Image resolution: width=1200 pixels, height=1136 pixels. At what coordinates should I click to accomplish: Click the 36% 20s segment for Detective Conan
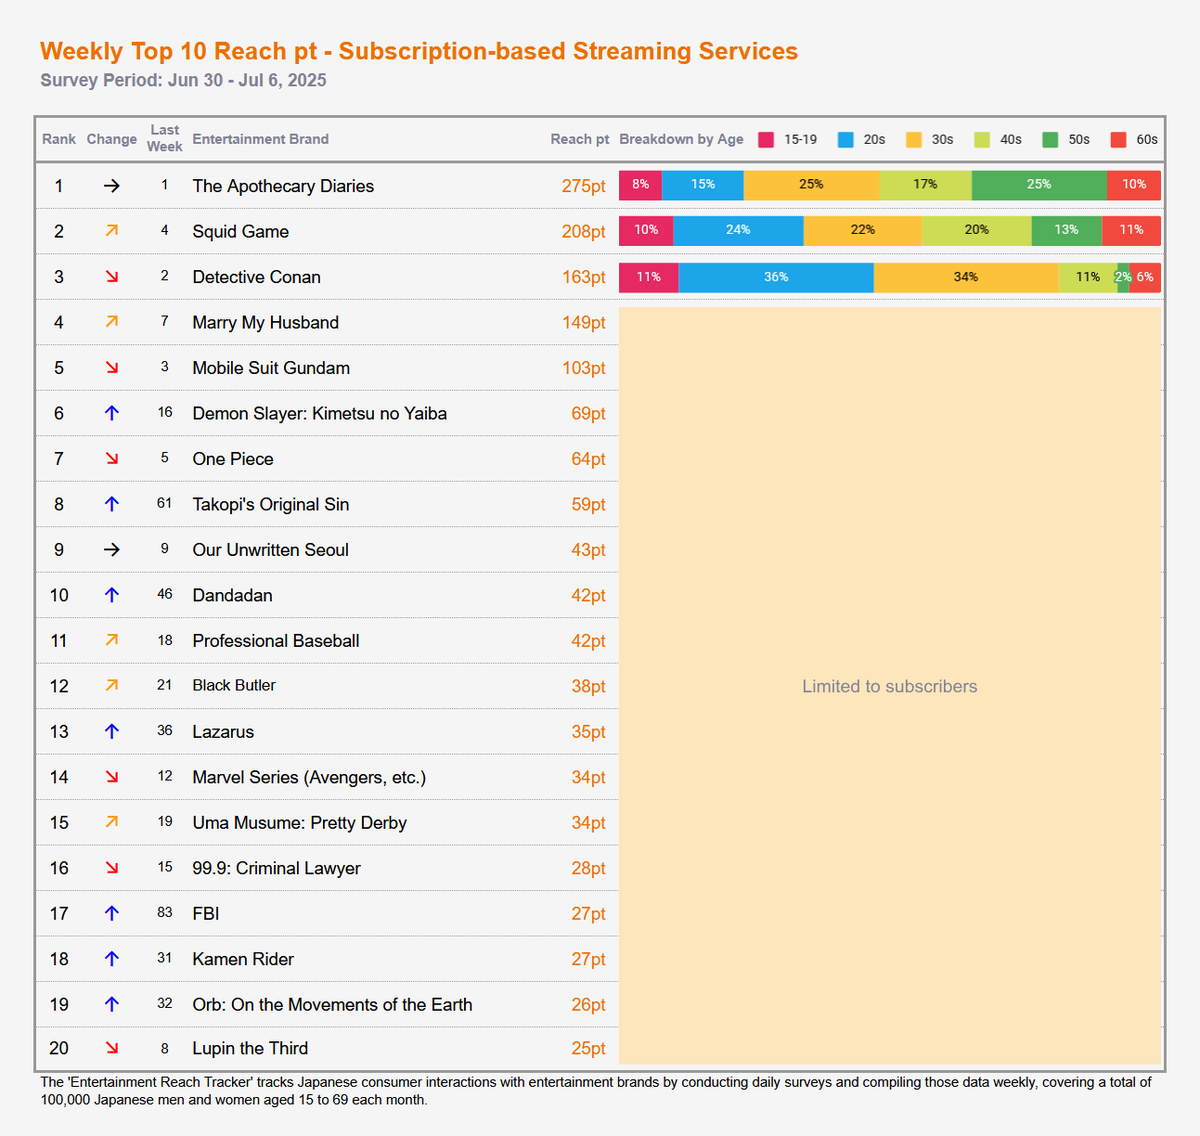pos(776,277)
